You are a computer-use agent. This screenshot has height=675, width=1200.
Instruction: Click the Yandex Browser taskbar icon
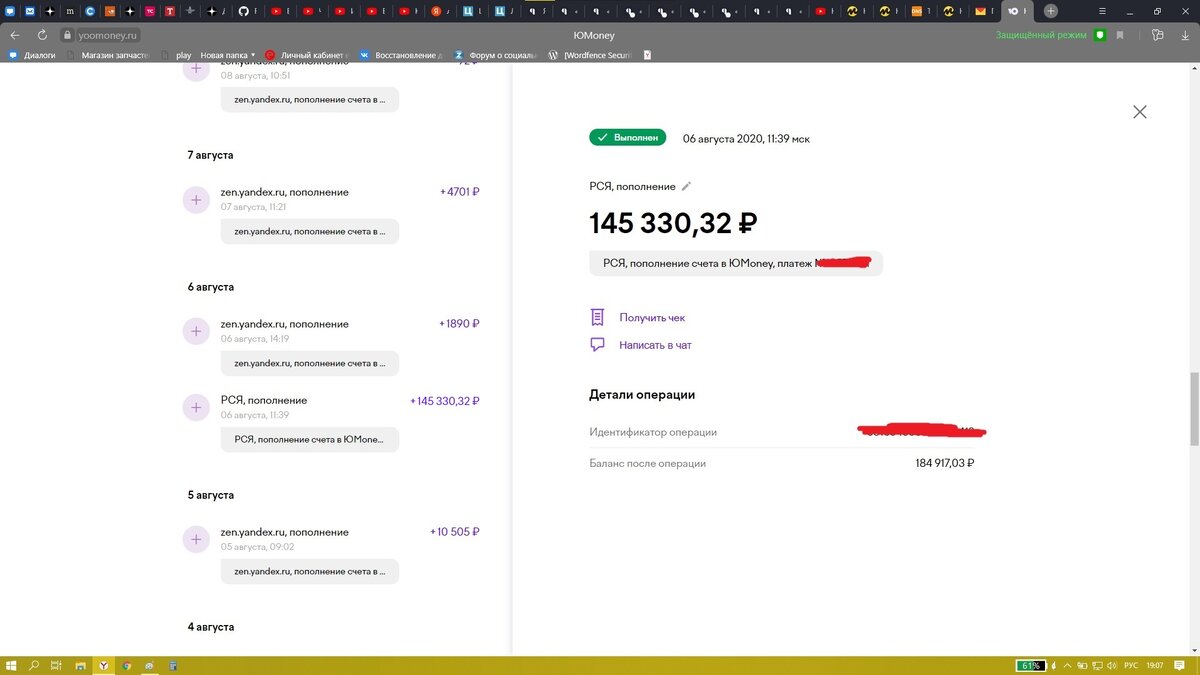104,665
